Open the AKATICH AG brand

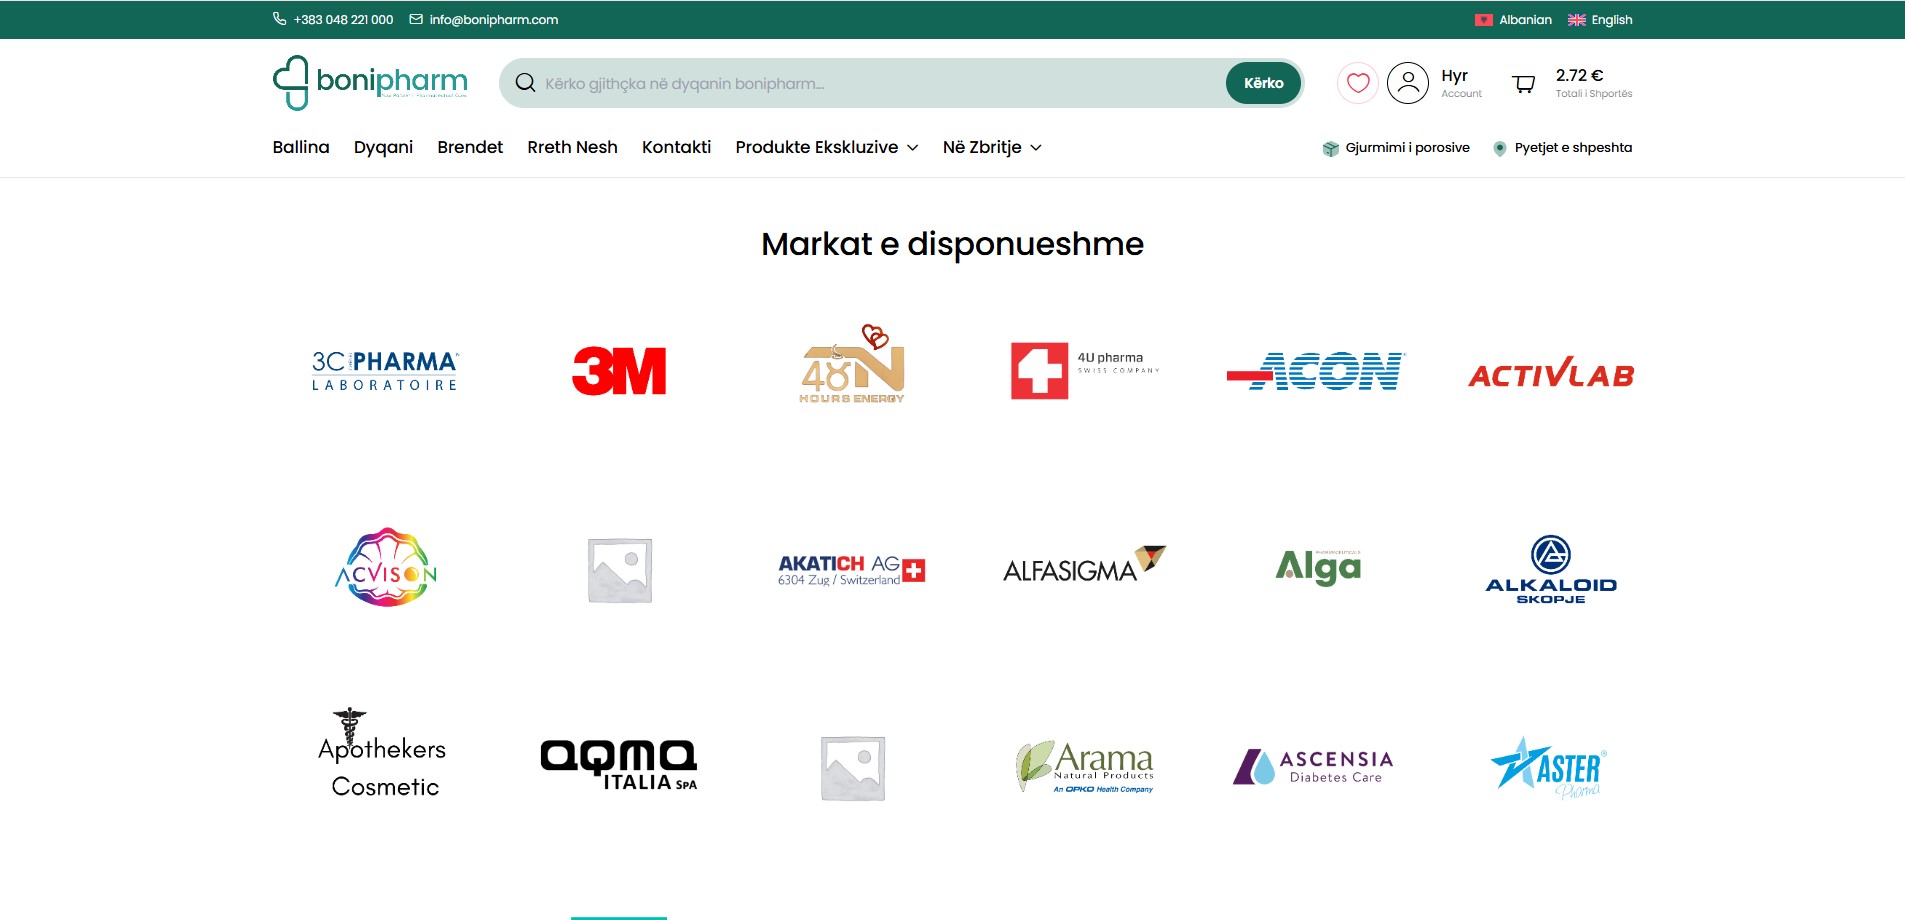[x=852, y=570]
